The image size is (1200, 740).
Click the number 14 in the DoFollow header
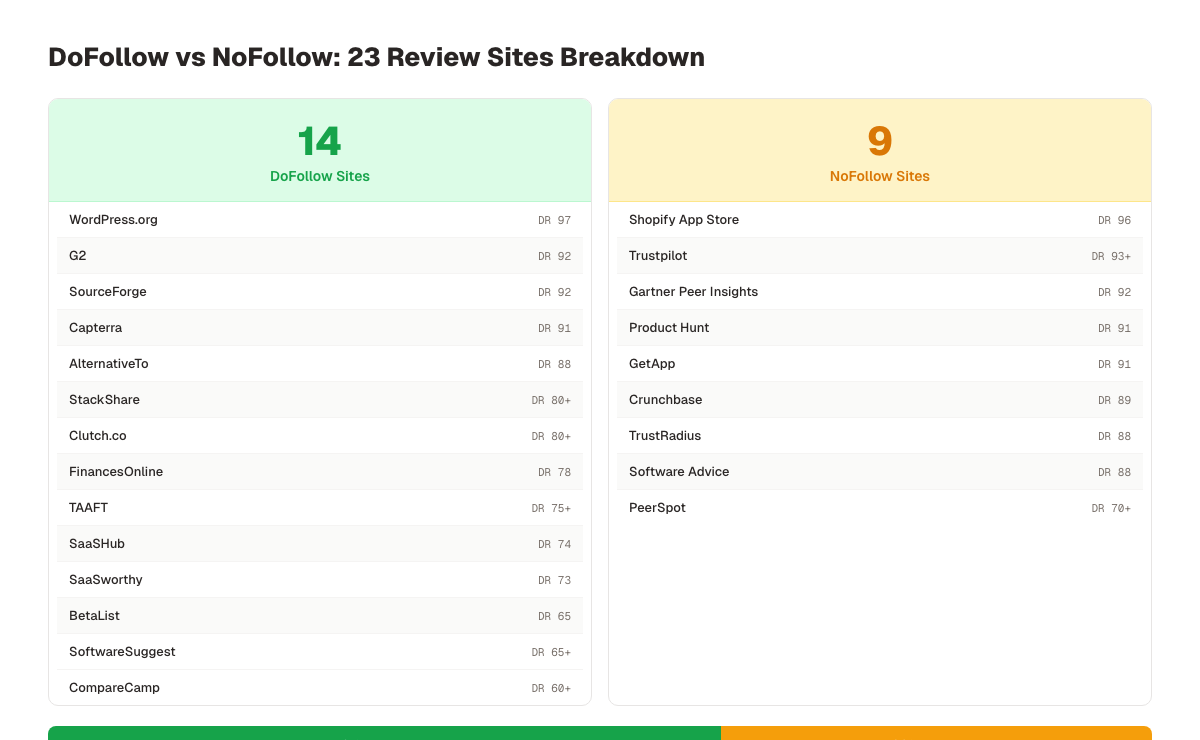coord(320,141)
